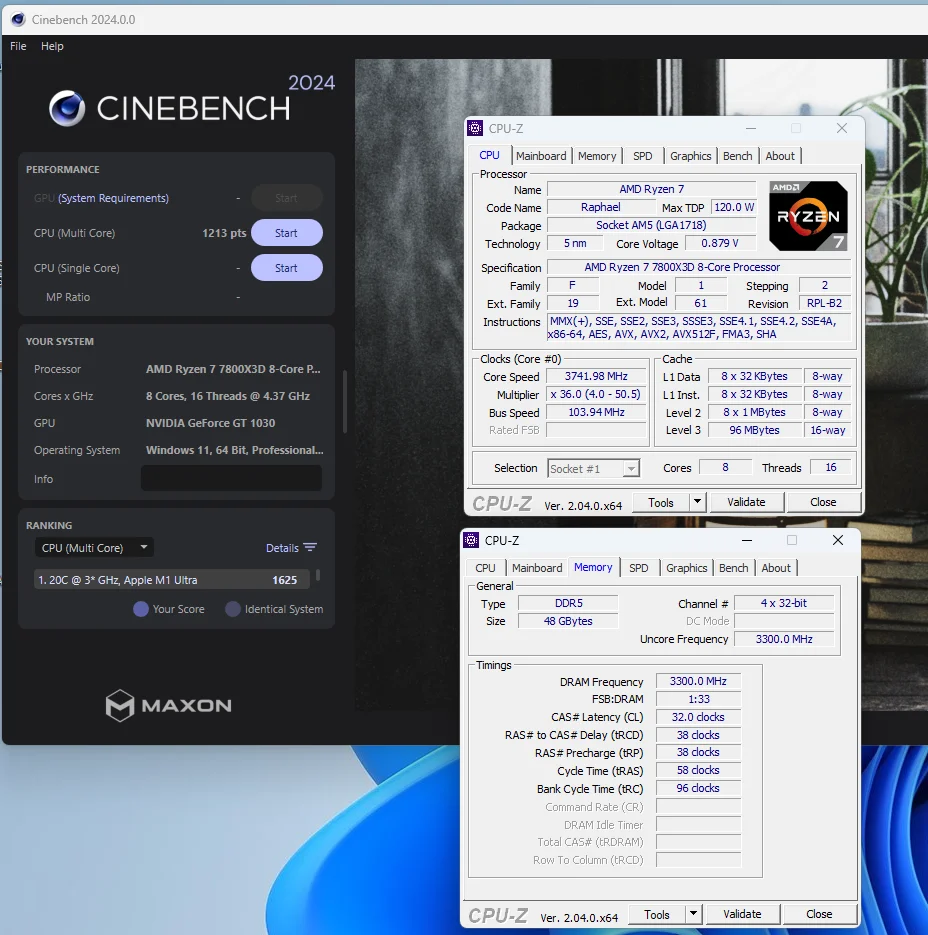
Task: Click the CAS# Latency 32.0 clocks value
Action: (x=698, y=717)
